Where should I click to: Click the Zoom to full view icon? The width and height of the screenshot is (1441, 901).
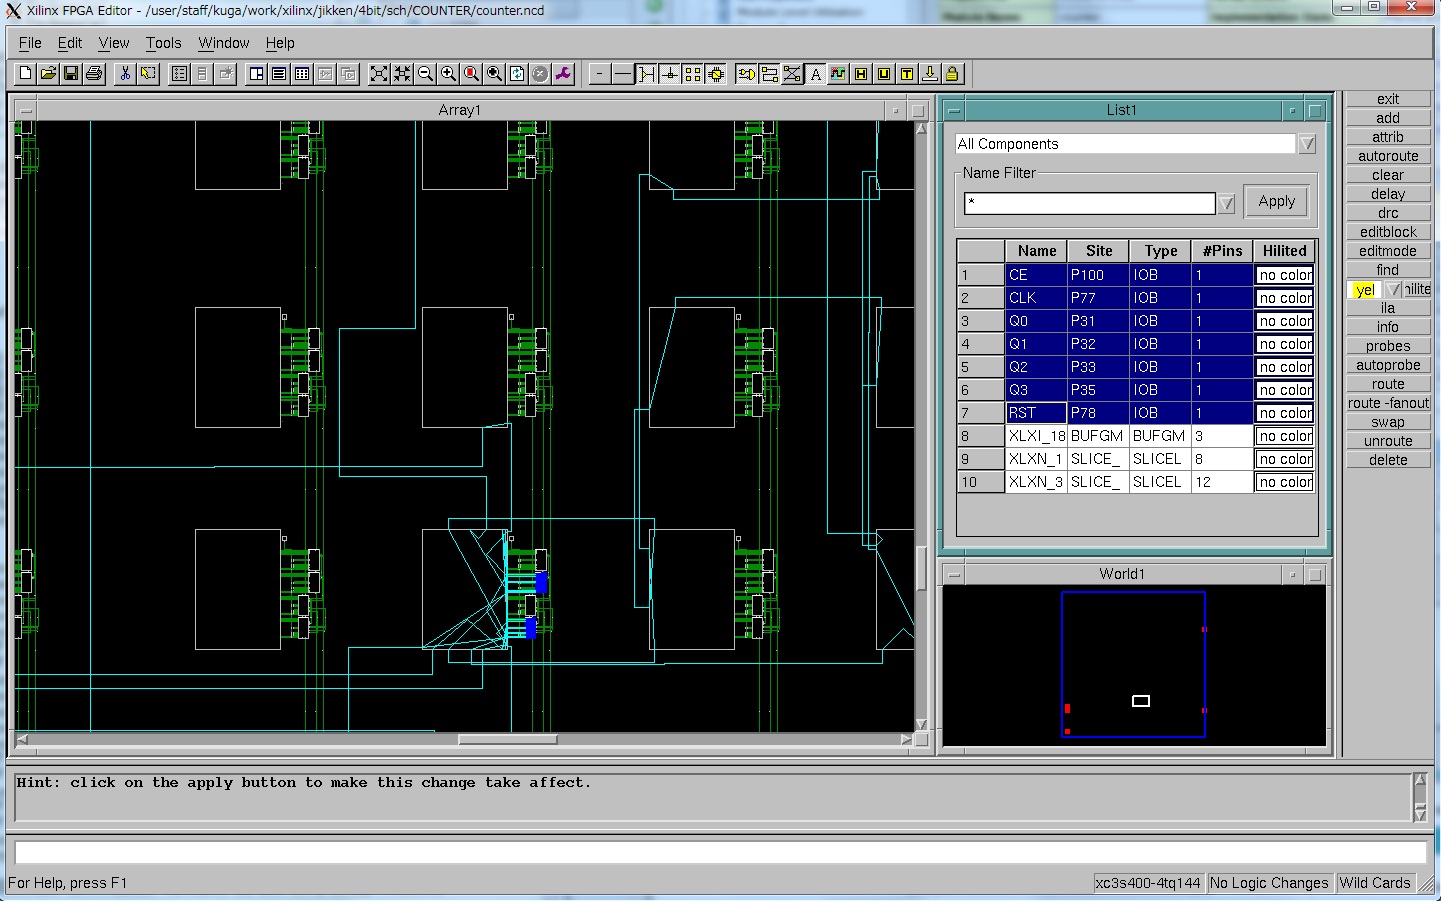click(379, 74)
